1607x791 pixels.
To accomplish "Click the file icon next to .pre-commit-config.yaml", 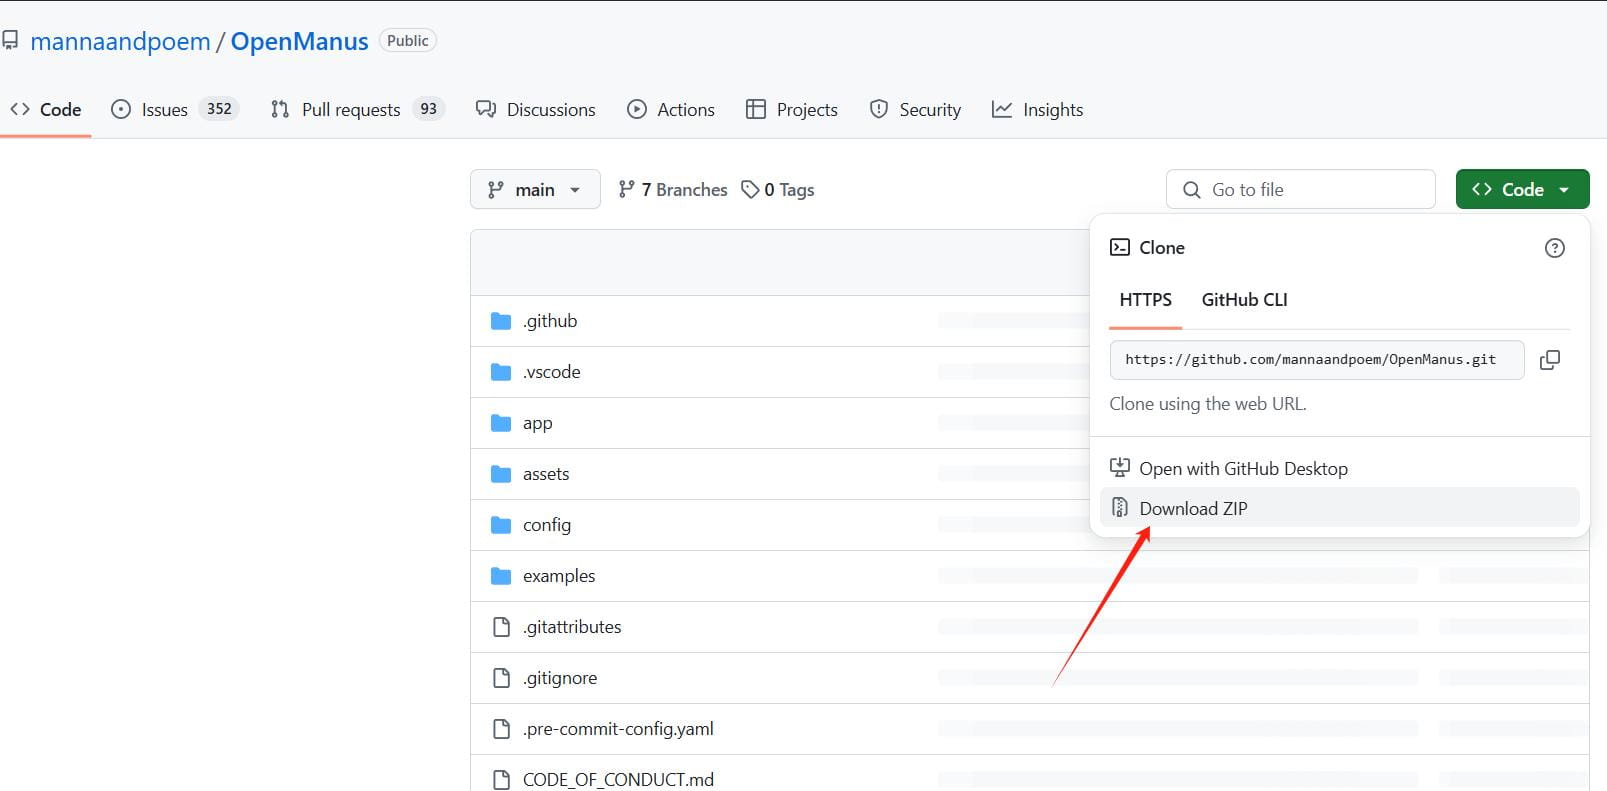I will 502,729.
